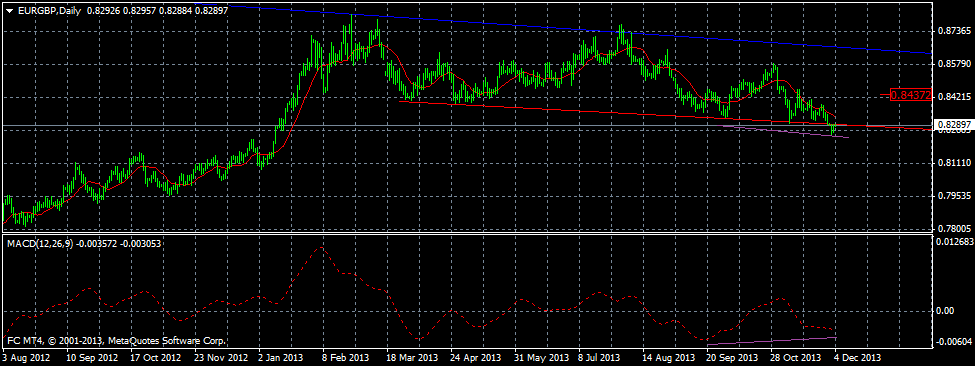The image size is (975, 366).
Task: Click the 0.012683 MACD scale value
Action: click(954, 242)
